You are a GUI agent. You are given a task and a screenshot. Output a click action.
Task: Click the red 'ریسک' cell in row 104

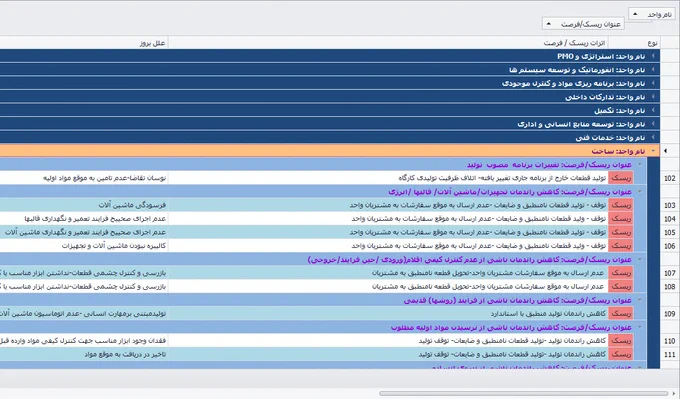[621, 219]
